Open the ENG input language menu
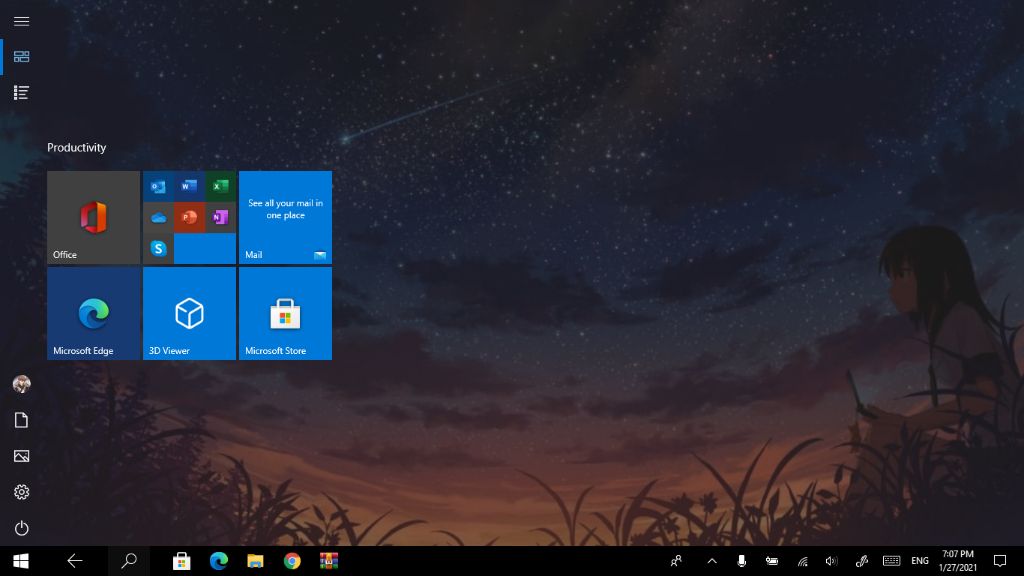This screenshot has width=1024, height=576. click(x=920, y=561)
